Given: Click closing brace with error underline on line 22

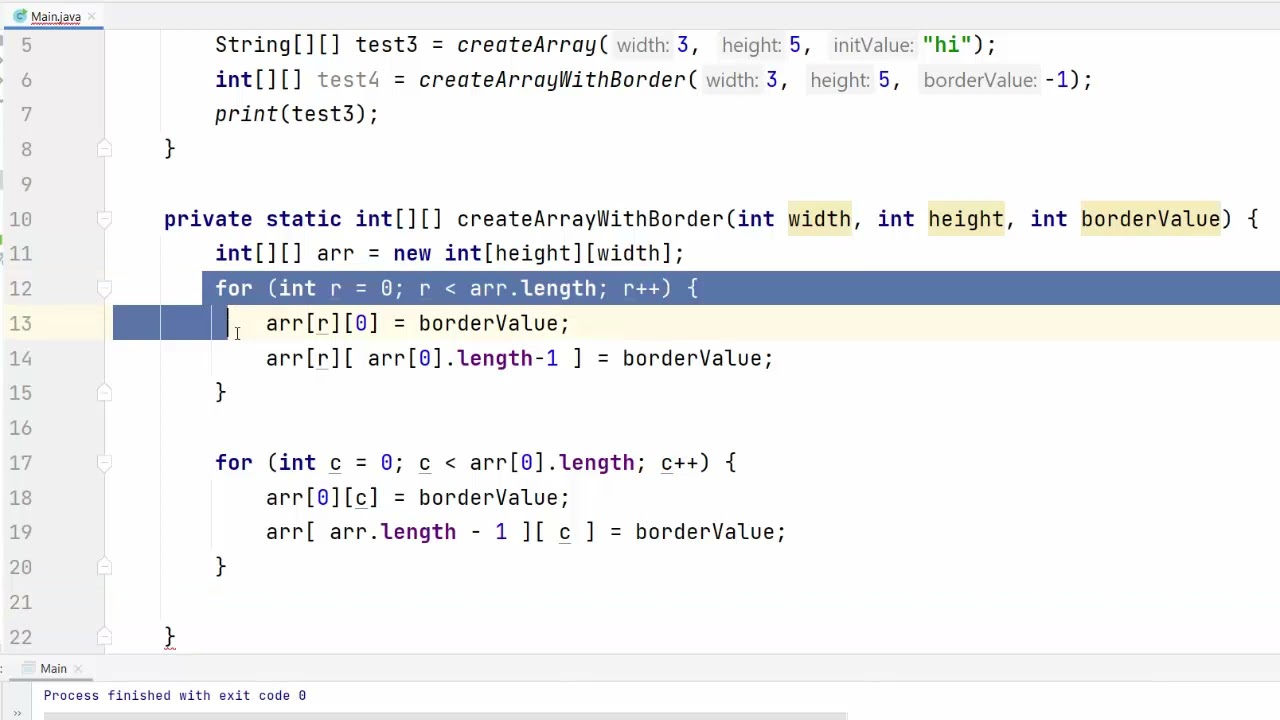Looking at the screenshot, I should pos(170,637).
